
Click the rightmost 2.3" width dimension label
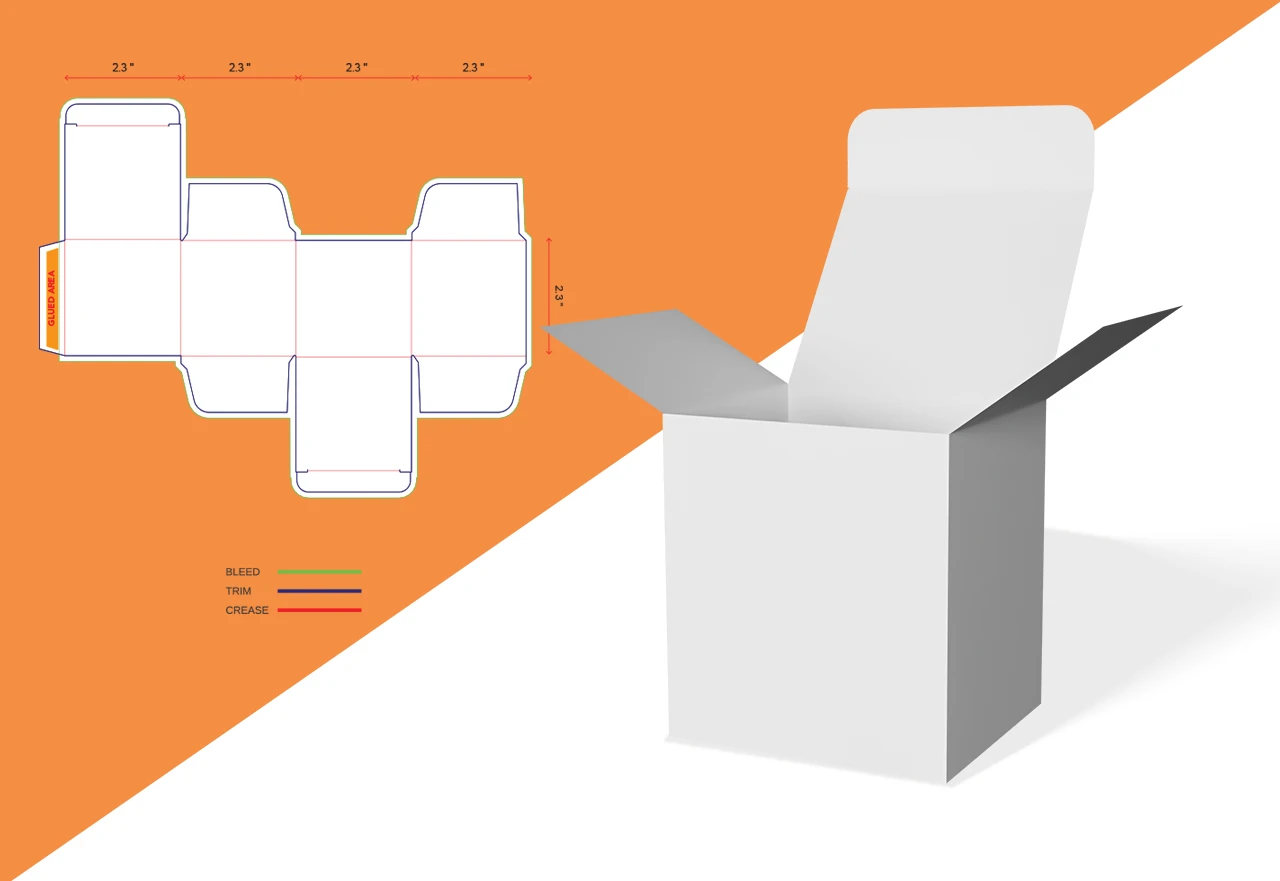pos(473,67)
